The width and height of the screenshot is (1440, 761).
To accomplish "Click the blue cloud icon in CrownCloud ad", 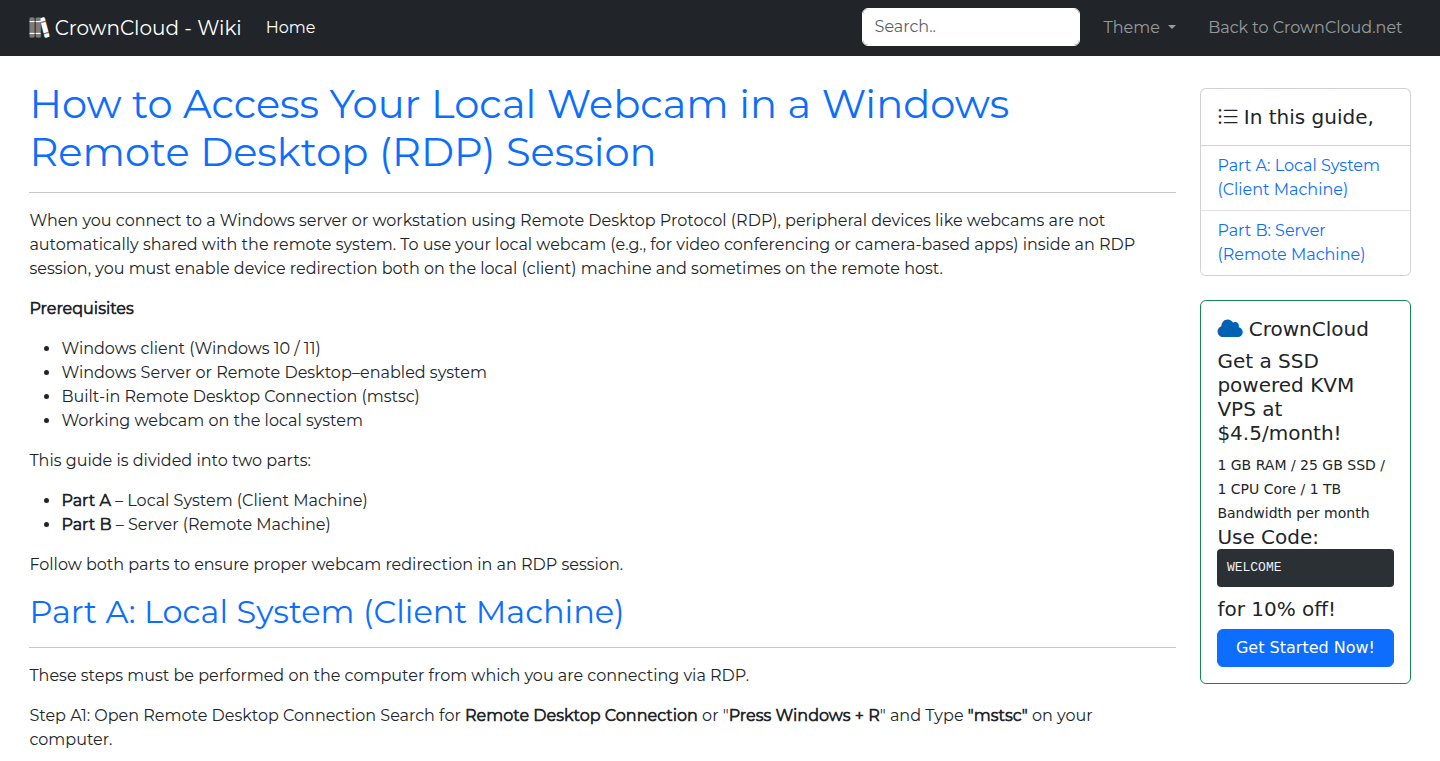I will (1230, 329).
